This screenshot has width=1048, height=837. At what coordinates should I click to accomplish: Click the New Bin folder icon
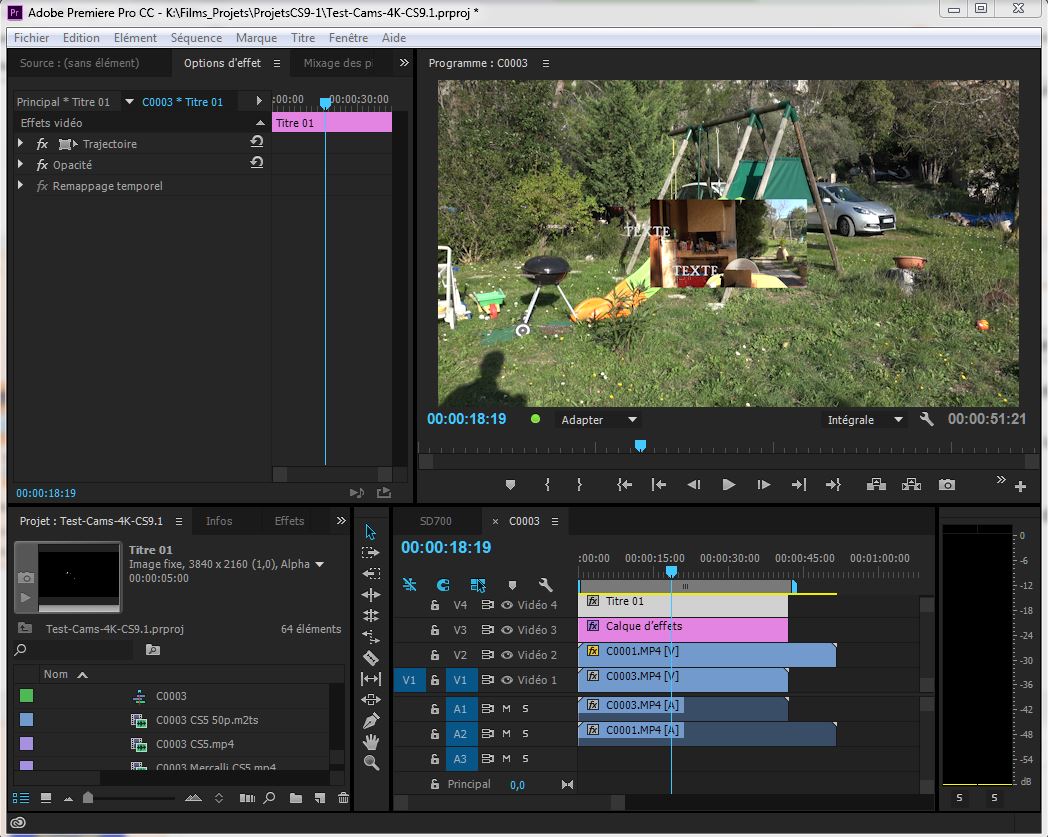[x=296, y=798]
